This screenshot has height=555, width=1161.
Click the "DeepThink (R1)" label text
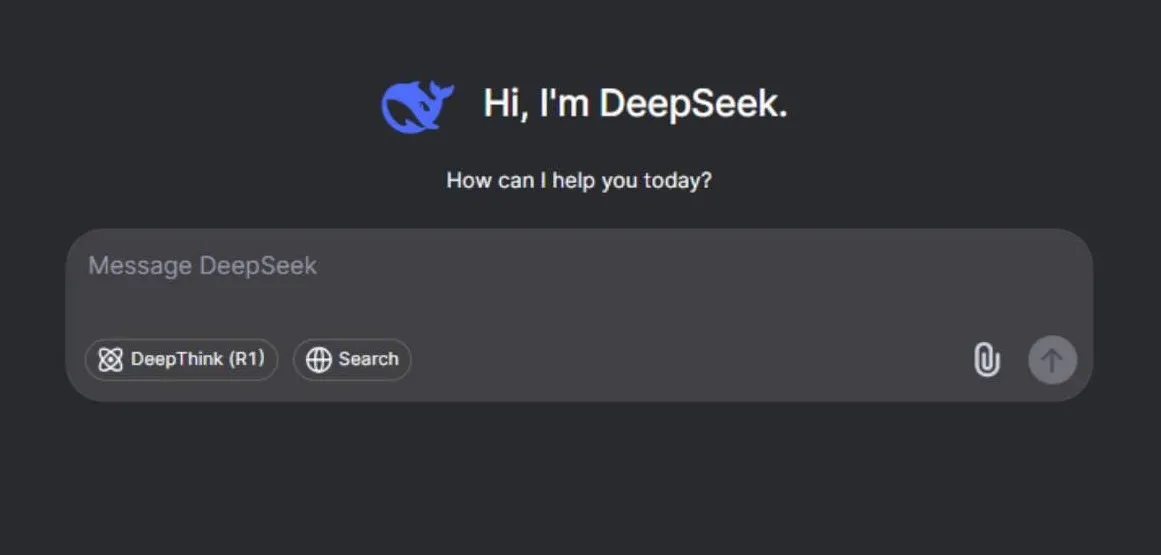(198, 359)
